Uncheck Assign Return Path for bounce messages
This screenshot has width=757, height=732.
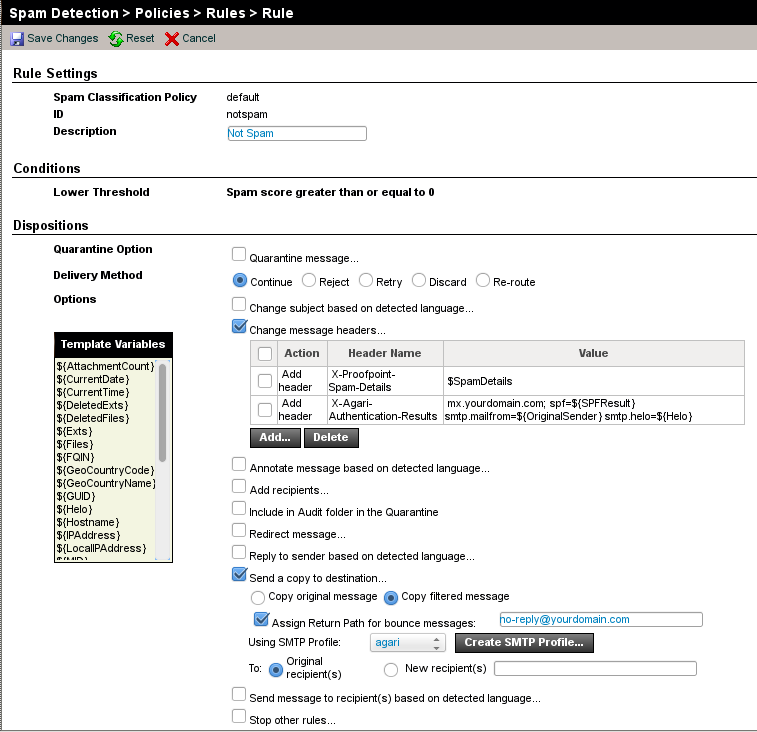(261, 619)
